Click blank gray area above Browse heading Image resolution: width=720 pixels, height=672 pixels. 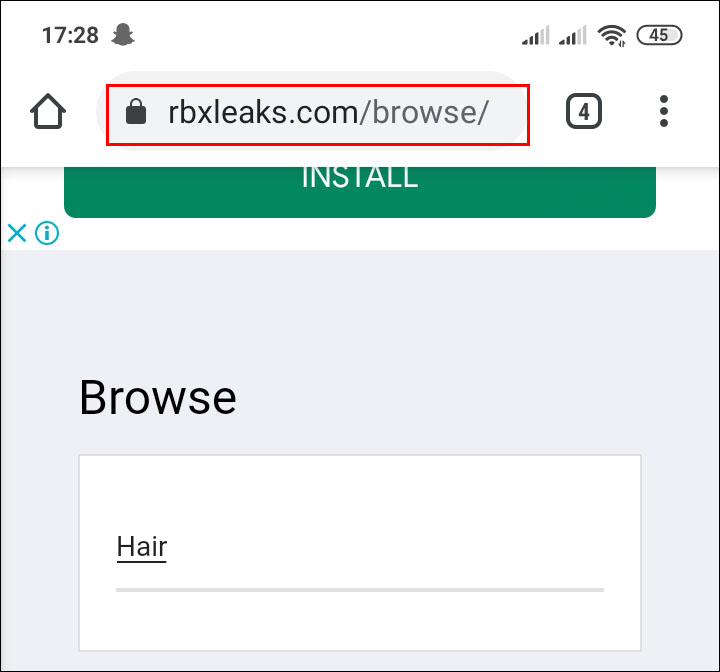360,308
